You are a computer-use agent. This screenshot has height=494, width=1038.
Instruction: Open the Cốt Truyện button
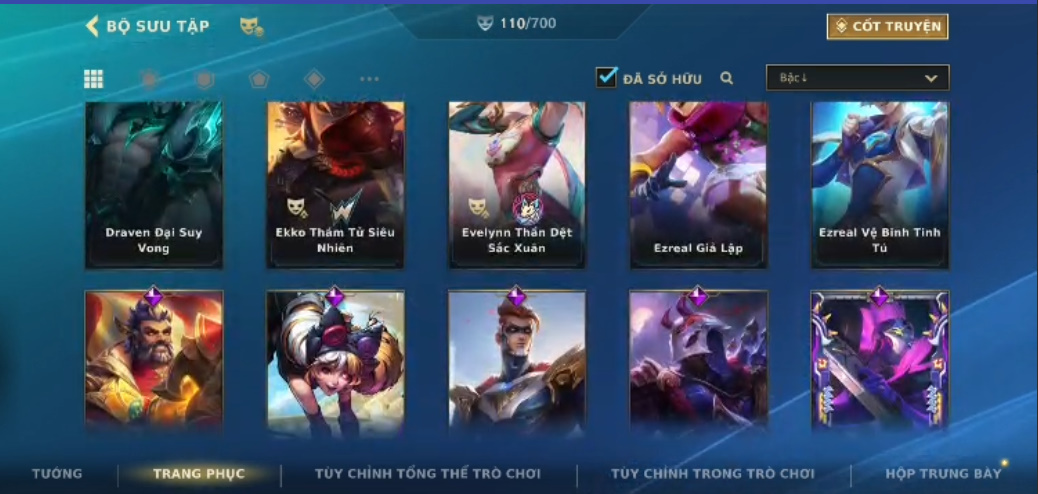point(887,26)
